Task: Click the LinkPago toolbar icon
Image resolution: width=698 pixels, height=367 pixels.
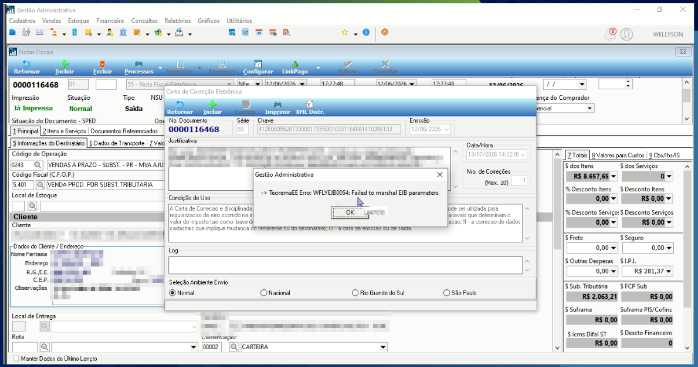Action: [x=295, y=67]
